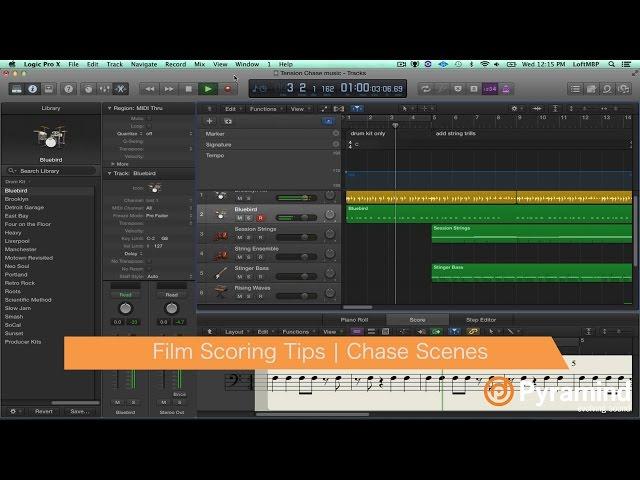This screenshot has height=480, width=640.
Task: Click the Rewind transport button
Action: (x=150, y=89)
